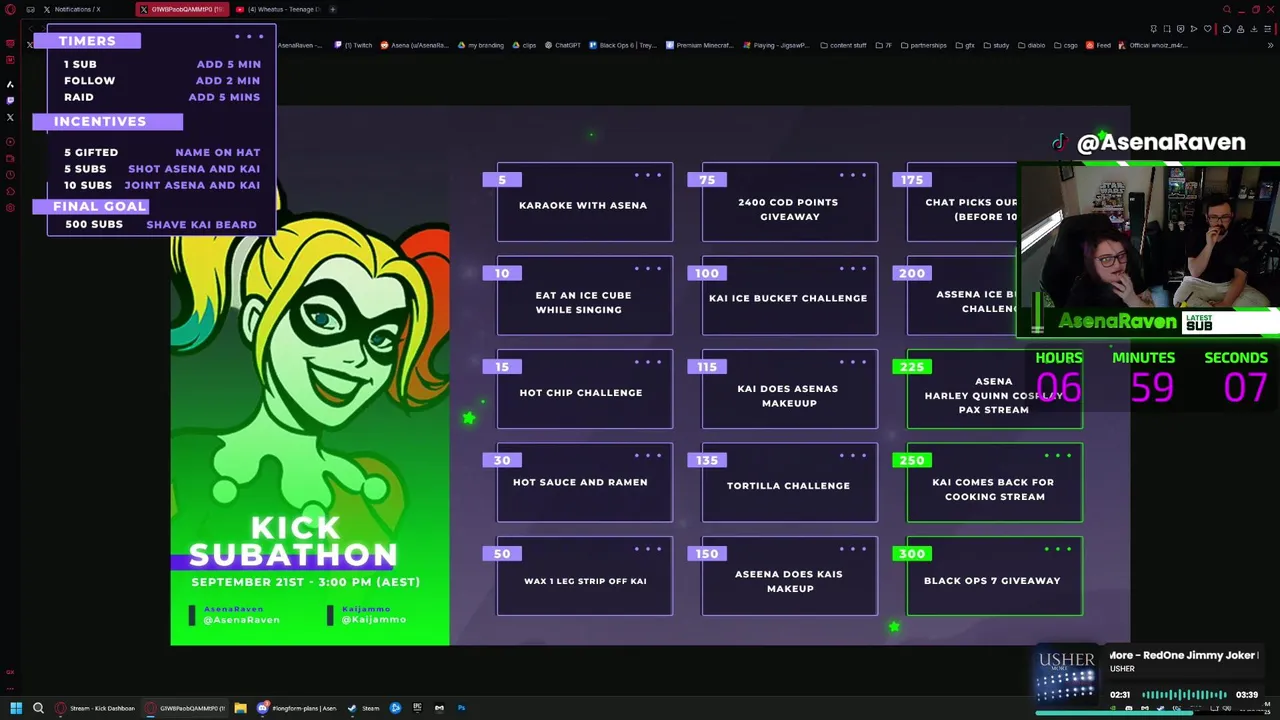The width and height of the screenshot is (1280, 720).
Task: Show more bookmarks with double chevron
Action: coord(1270,45)
